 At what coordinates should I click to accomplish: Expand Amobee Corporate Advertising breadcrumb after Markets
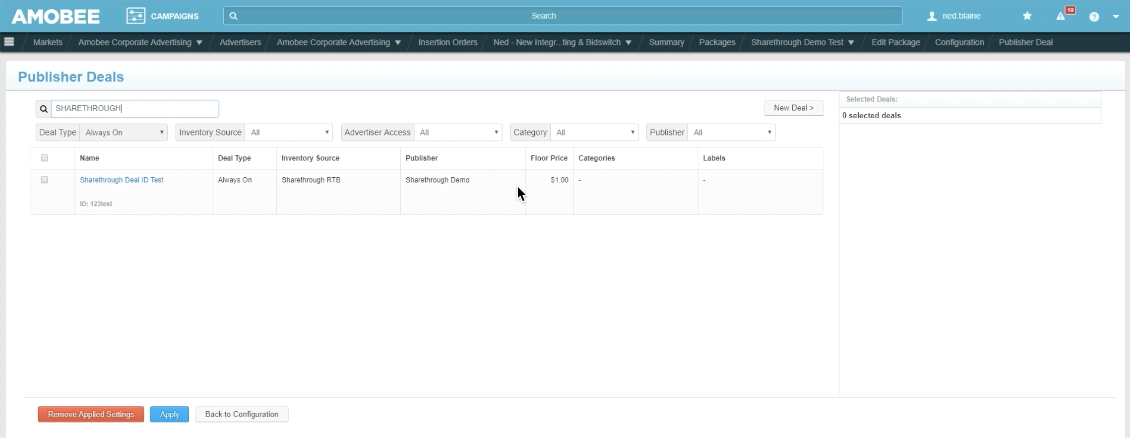click(x=199, y=43)
